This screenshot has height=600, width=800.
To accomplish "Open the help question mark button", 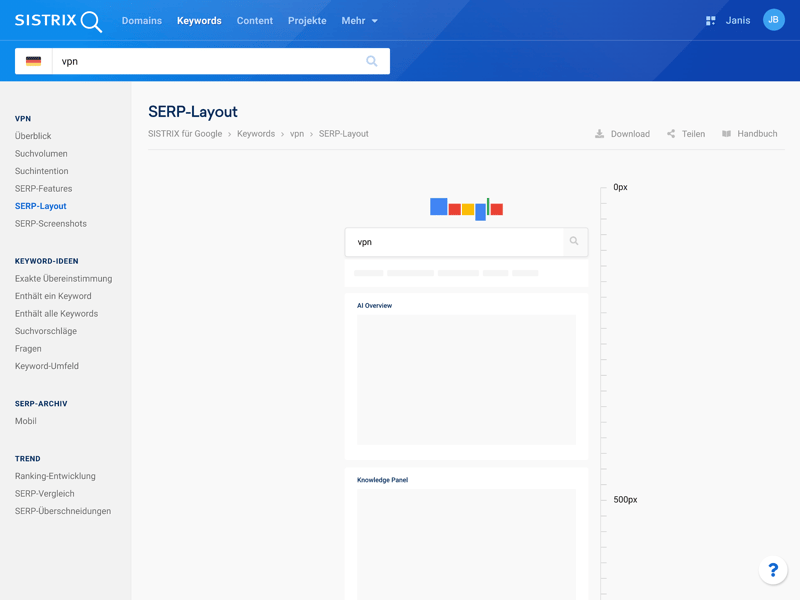I will coord(773,570).
